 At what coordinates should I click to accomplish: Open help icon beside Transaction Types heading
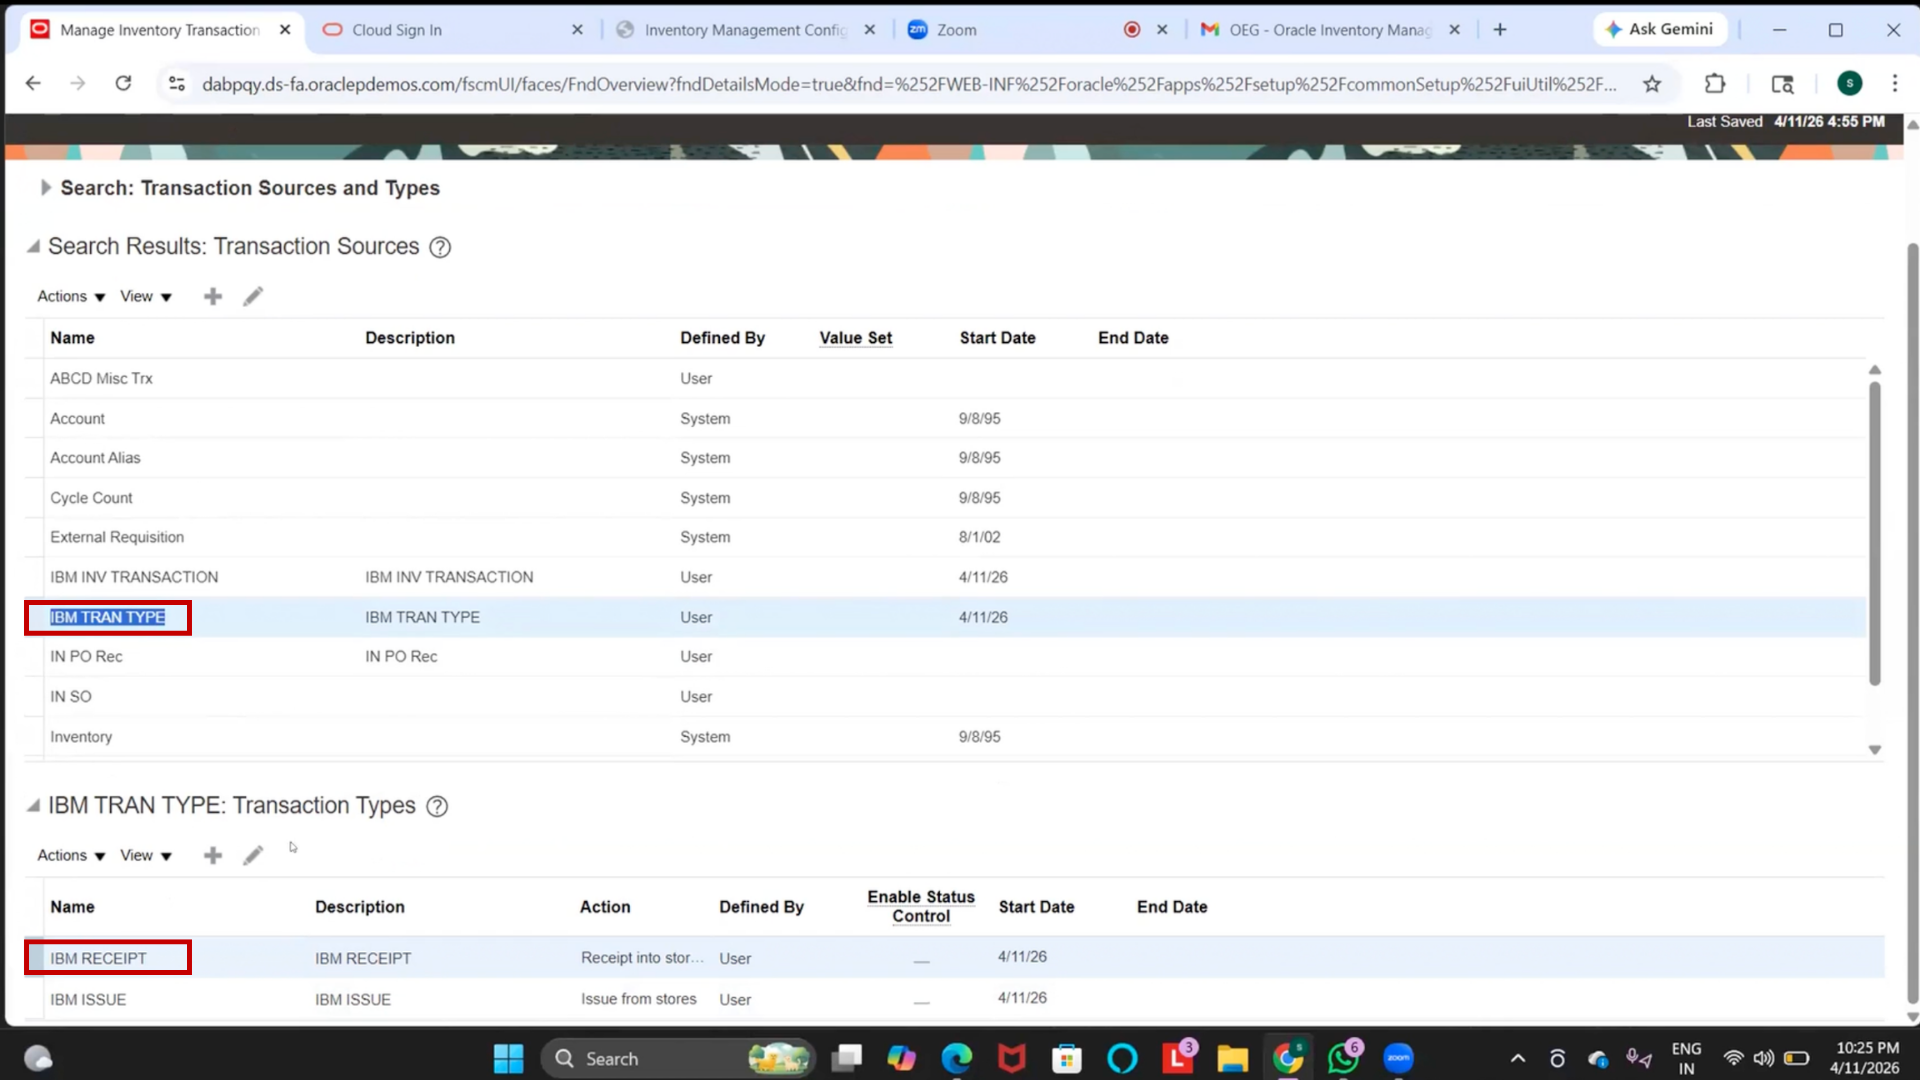point(437,806)
